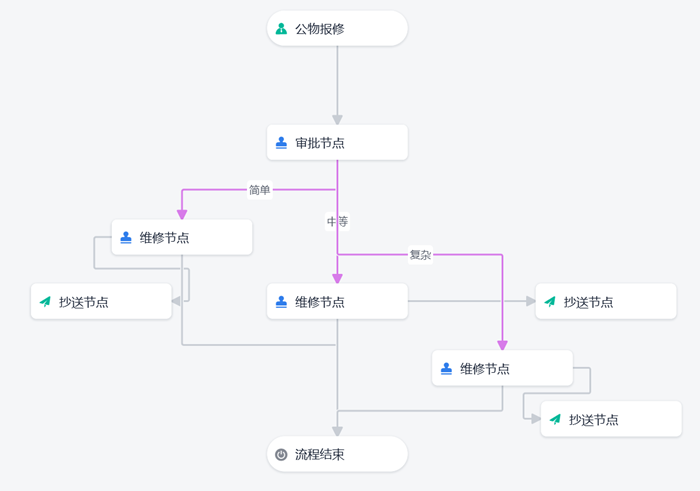Screen dimensions: 700x491
Task: Click the stamp icon on 审批节点
Action: 281,143
